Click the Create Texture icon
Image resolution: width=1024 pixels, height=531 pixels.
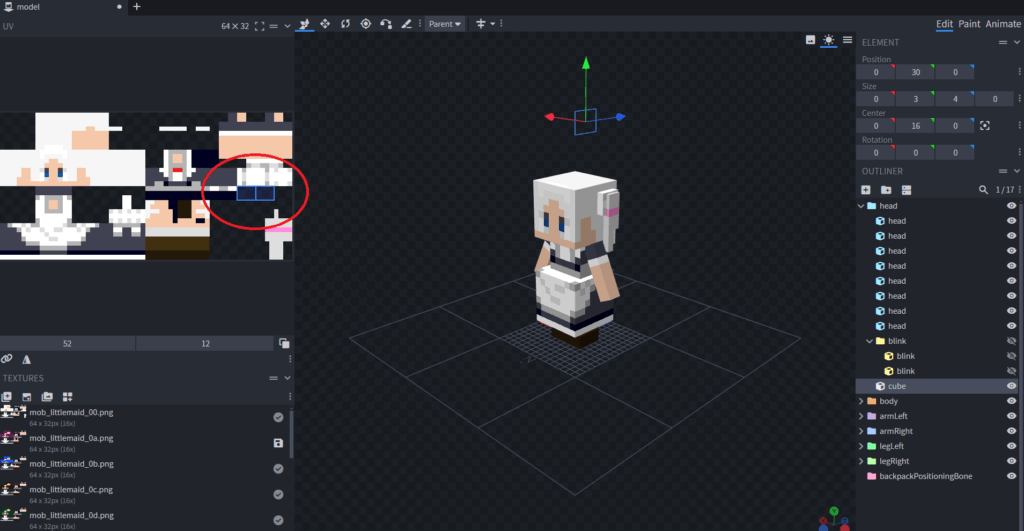pyautogui.click(x=29, y=397)
